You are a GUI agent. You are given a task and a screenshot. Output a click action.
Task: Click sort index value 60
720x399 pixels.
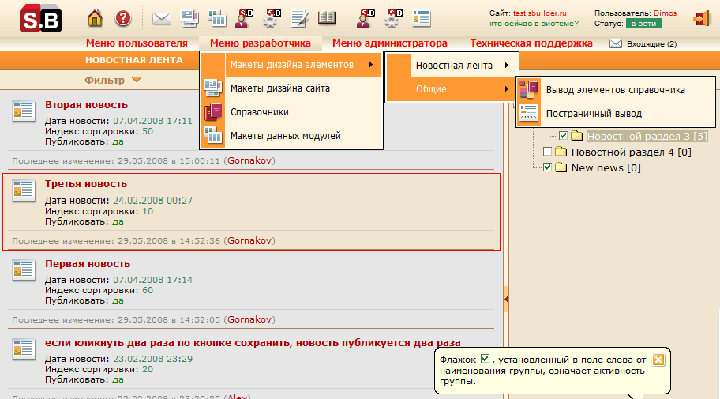147,290
